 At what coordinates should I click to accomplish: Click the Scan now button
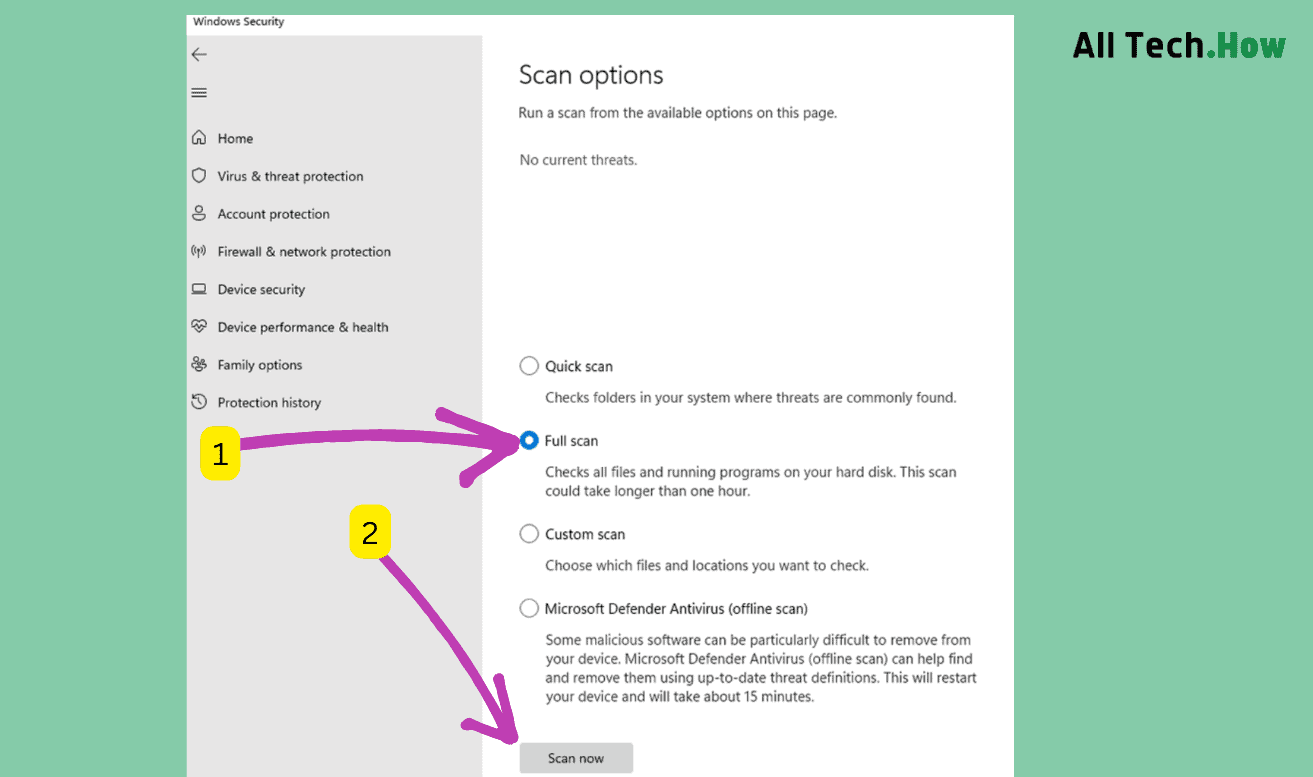(576, 758)
